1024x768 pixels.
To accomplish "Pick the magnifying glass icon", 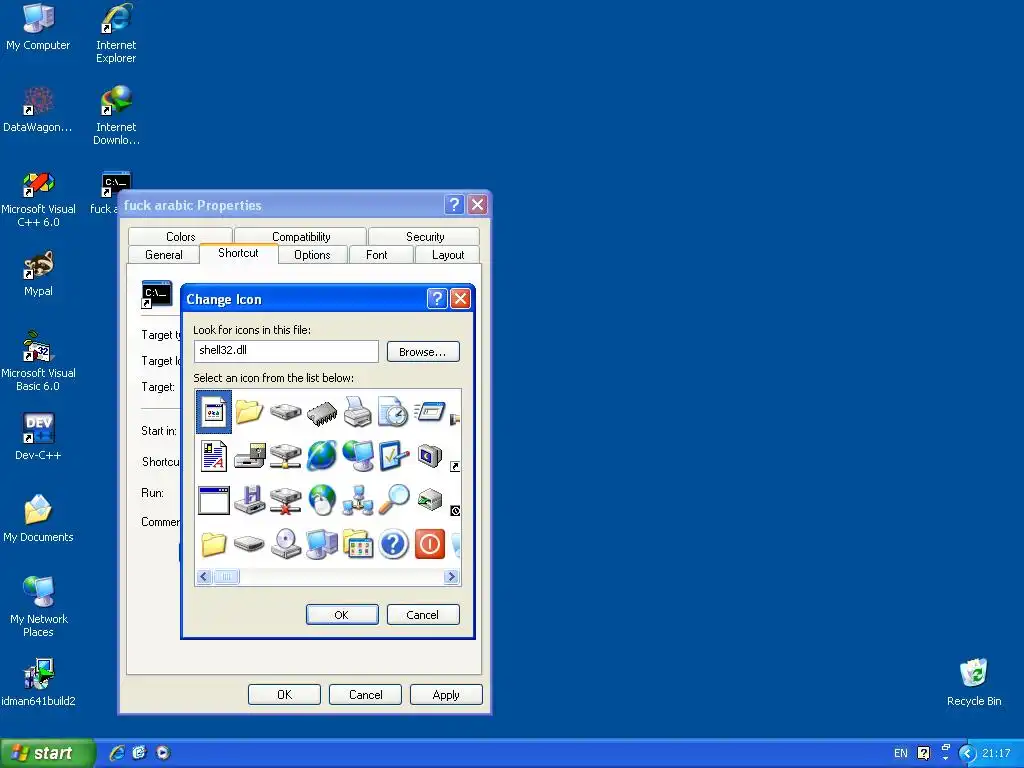I will click(x=394, y=500).
